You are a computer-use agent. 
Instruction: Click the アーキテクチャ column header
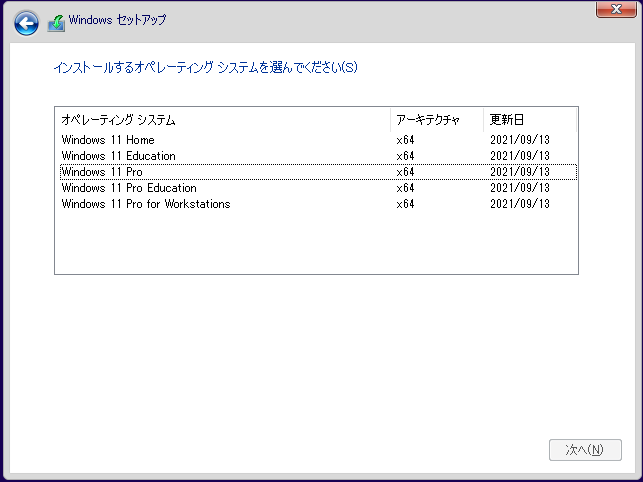[437, 120]
